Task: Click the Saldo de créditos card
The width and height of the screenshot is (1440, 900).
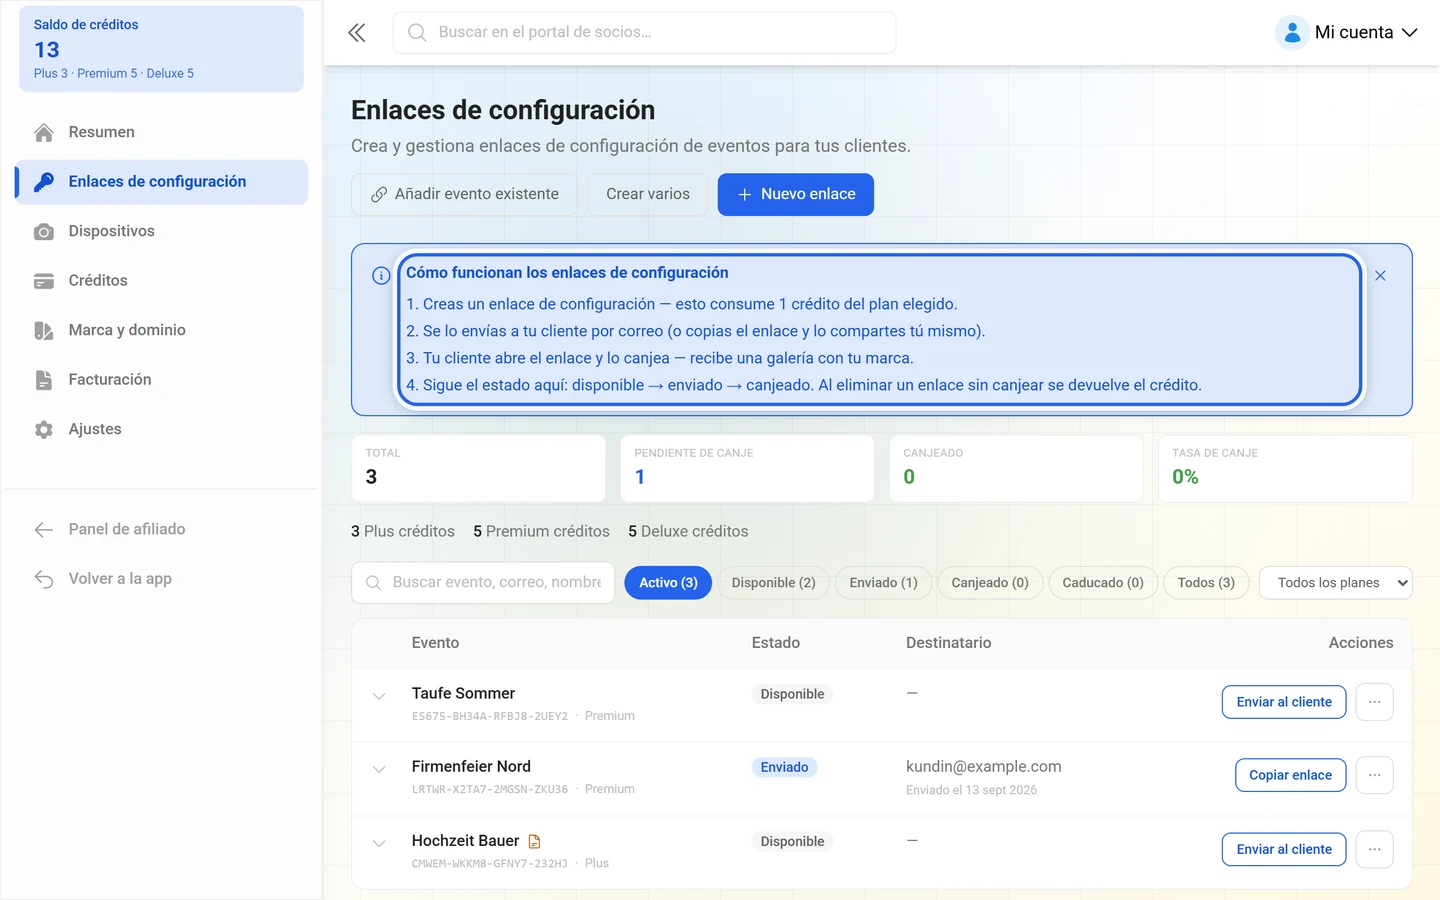Action: pyautogui.click(x=162, y=49)
